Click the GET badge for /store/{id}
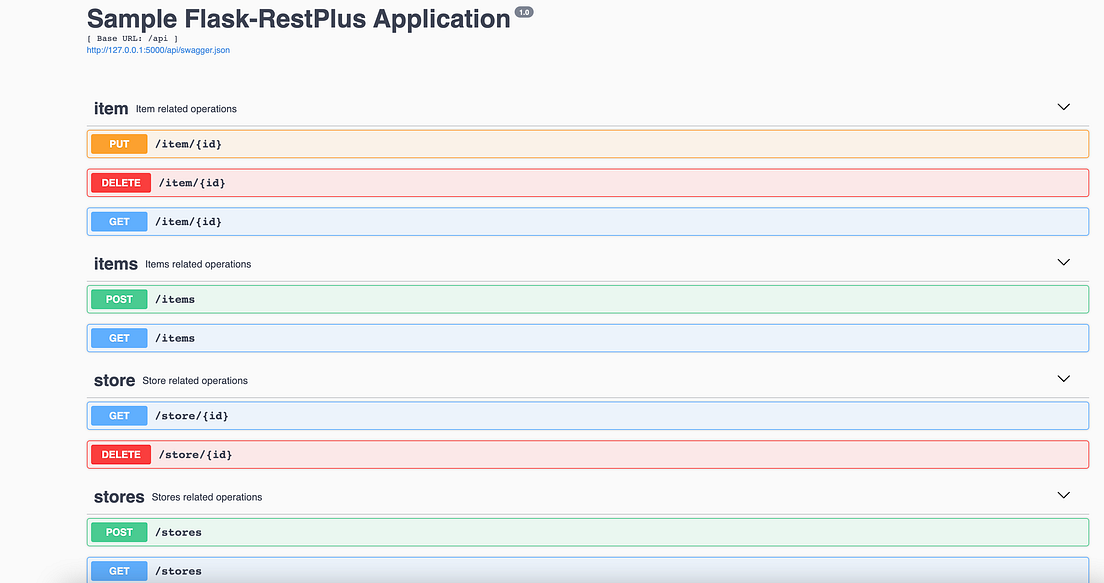This screenshot has width=1104, height=583. tap(119, 415)
